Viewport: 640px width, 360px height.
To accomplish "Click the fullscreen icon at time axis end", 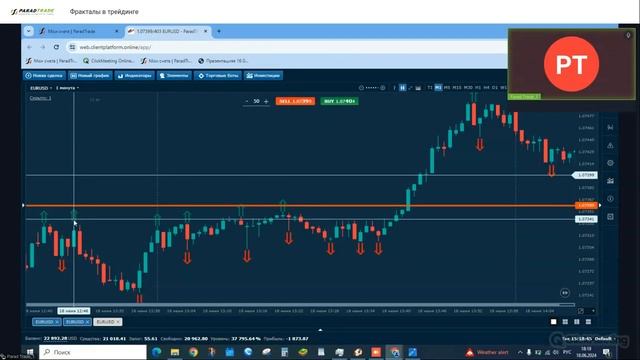I will point(581,311).
